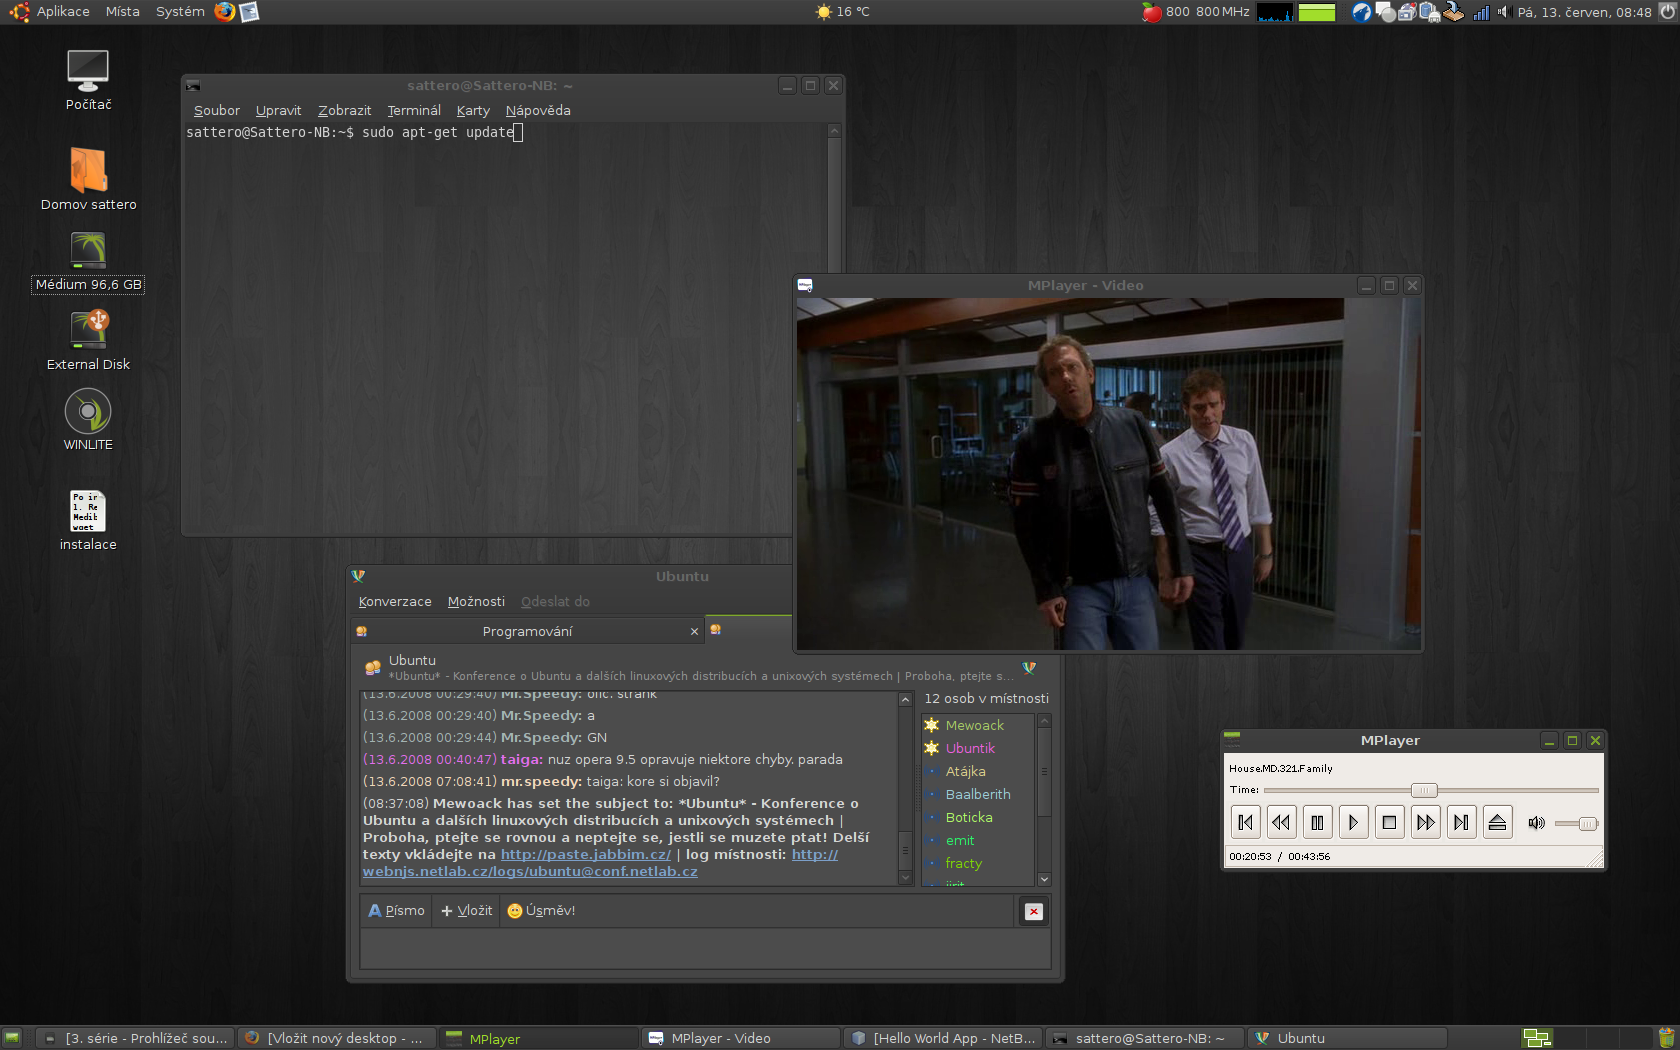
Task: Select Baalberith in the room list
Action: [978, 794]
